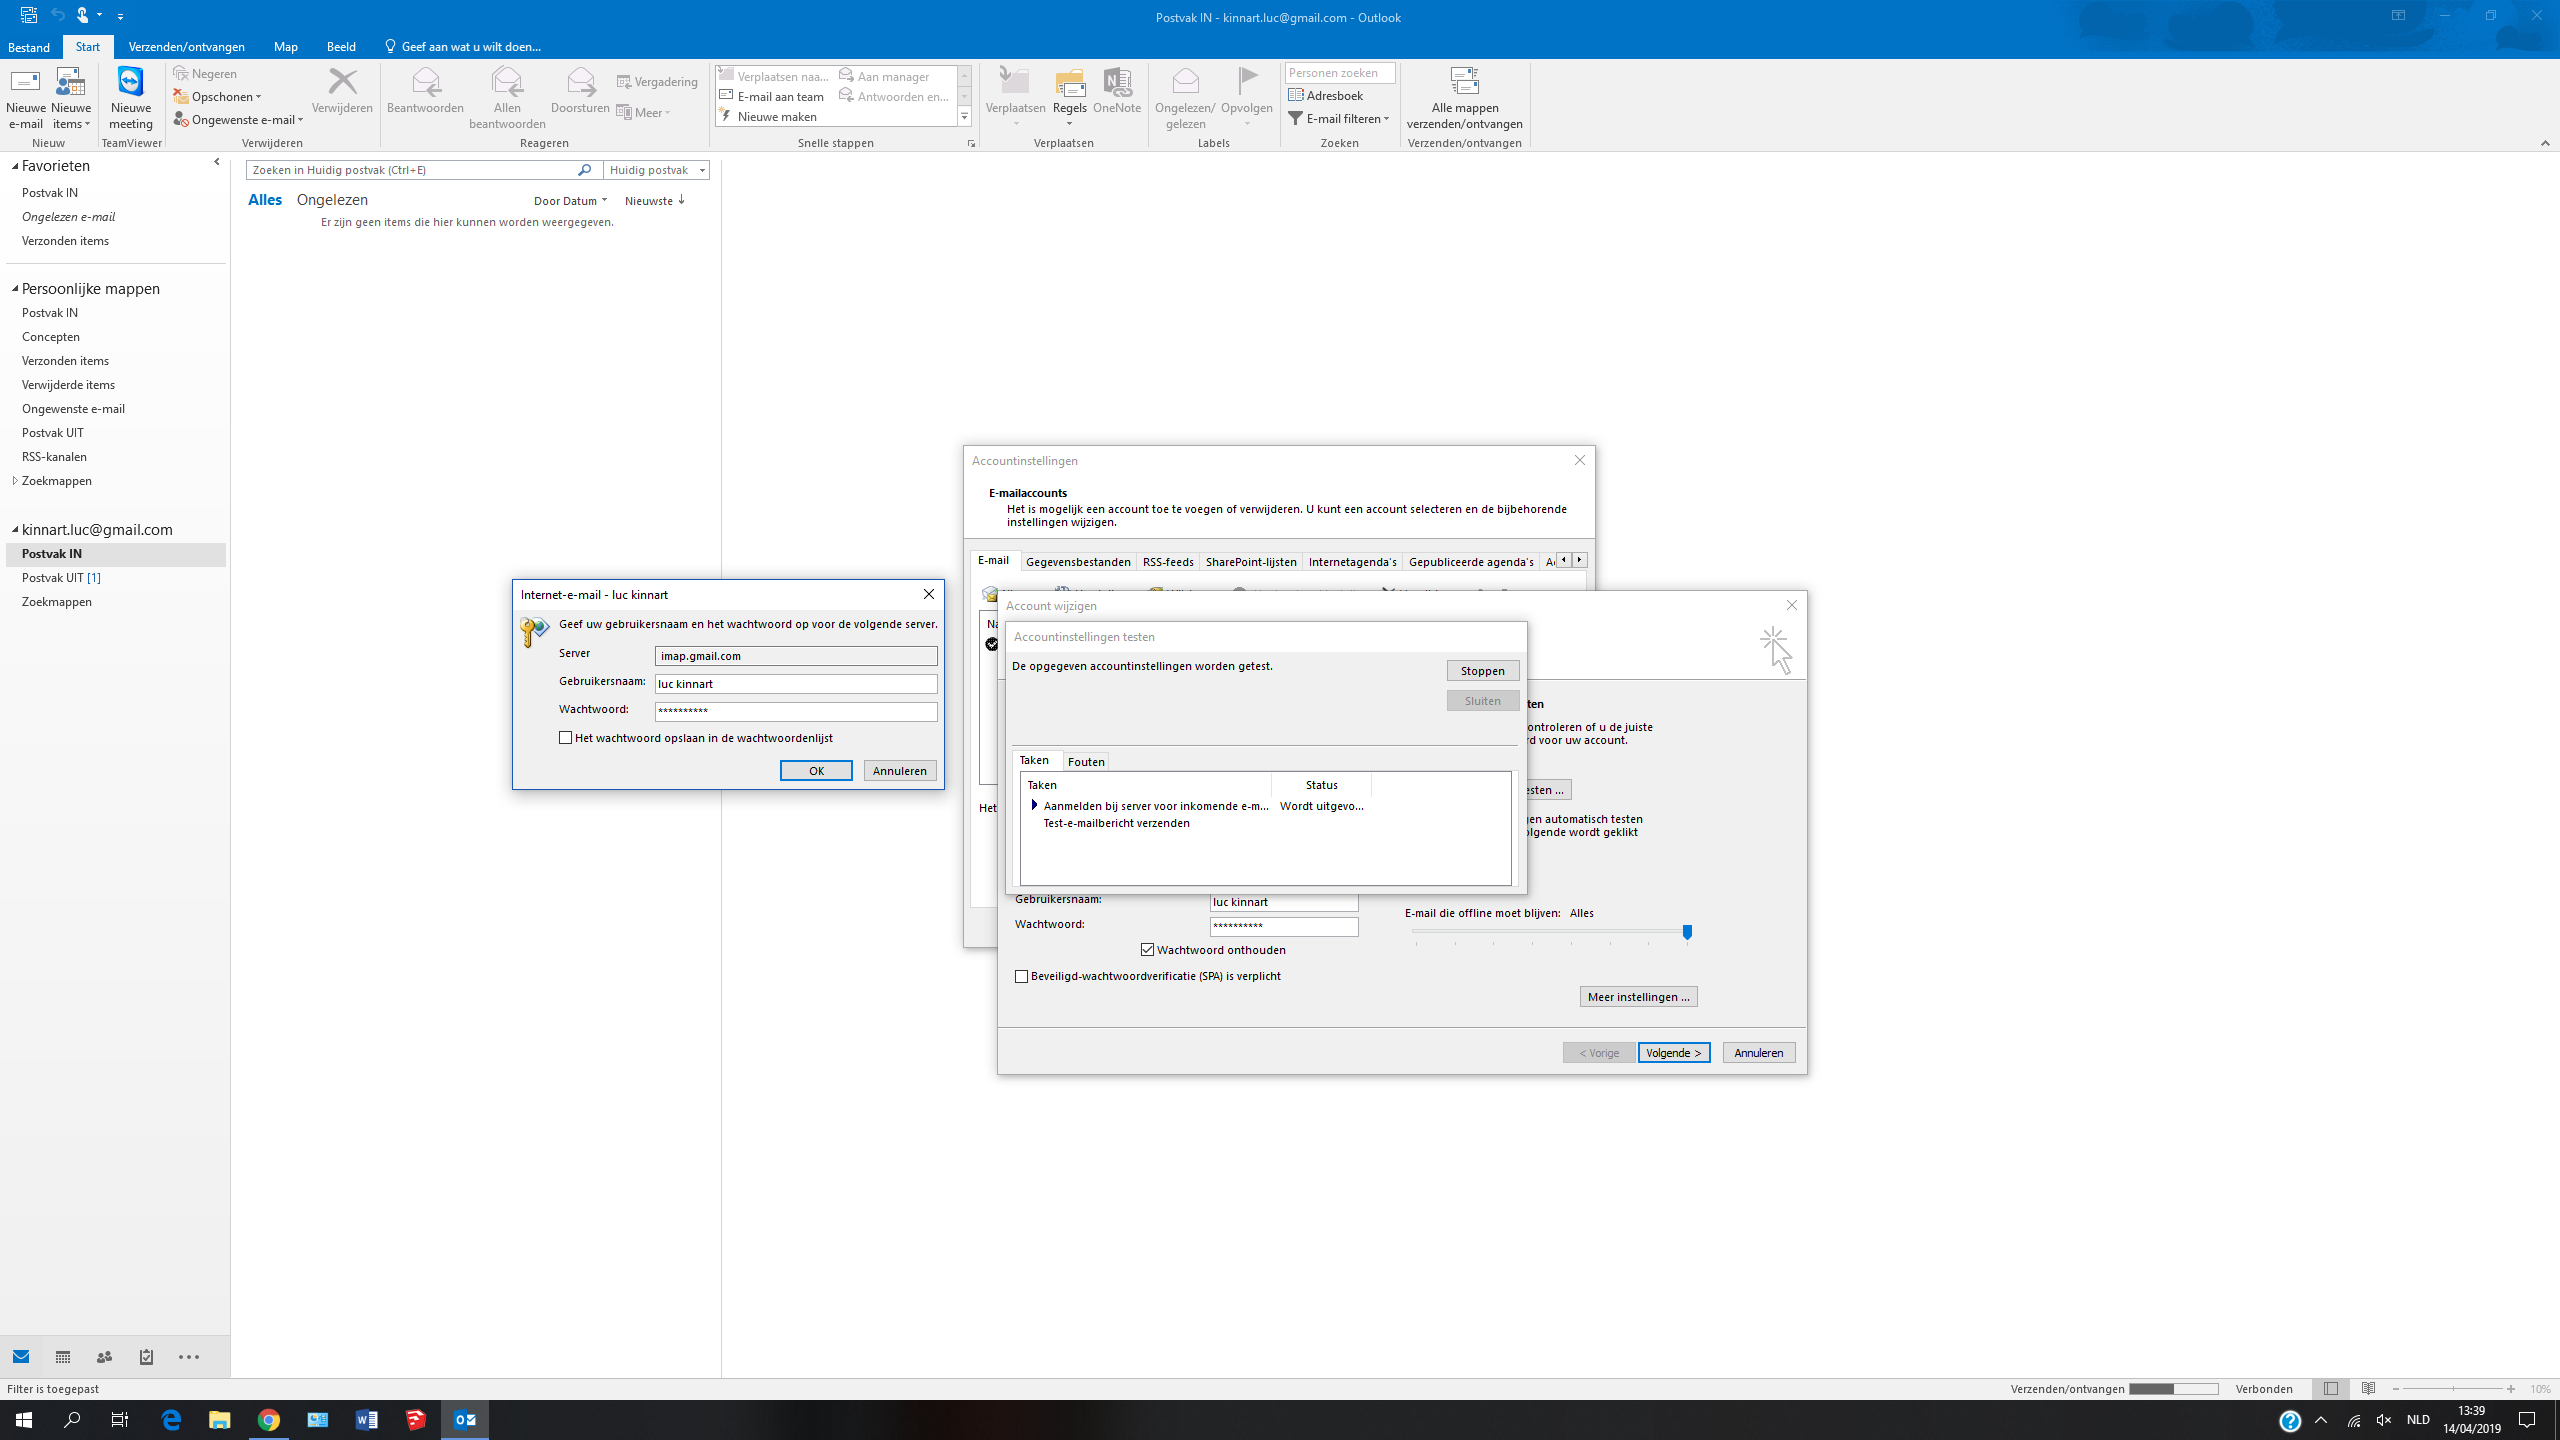This screenshot has width=2560, height=1440.
Task: Click the Negeren ribbon button
Action: (x=205, y=73)
